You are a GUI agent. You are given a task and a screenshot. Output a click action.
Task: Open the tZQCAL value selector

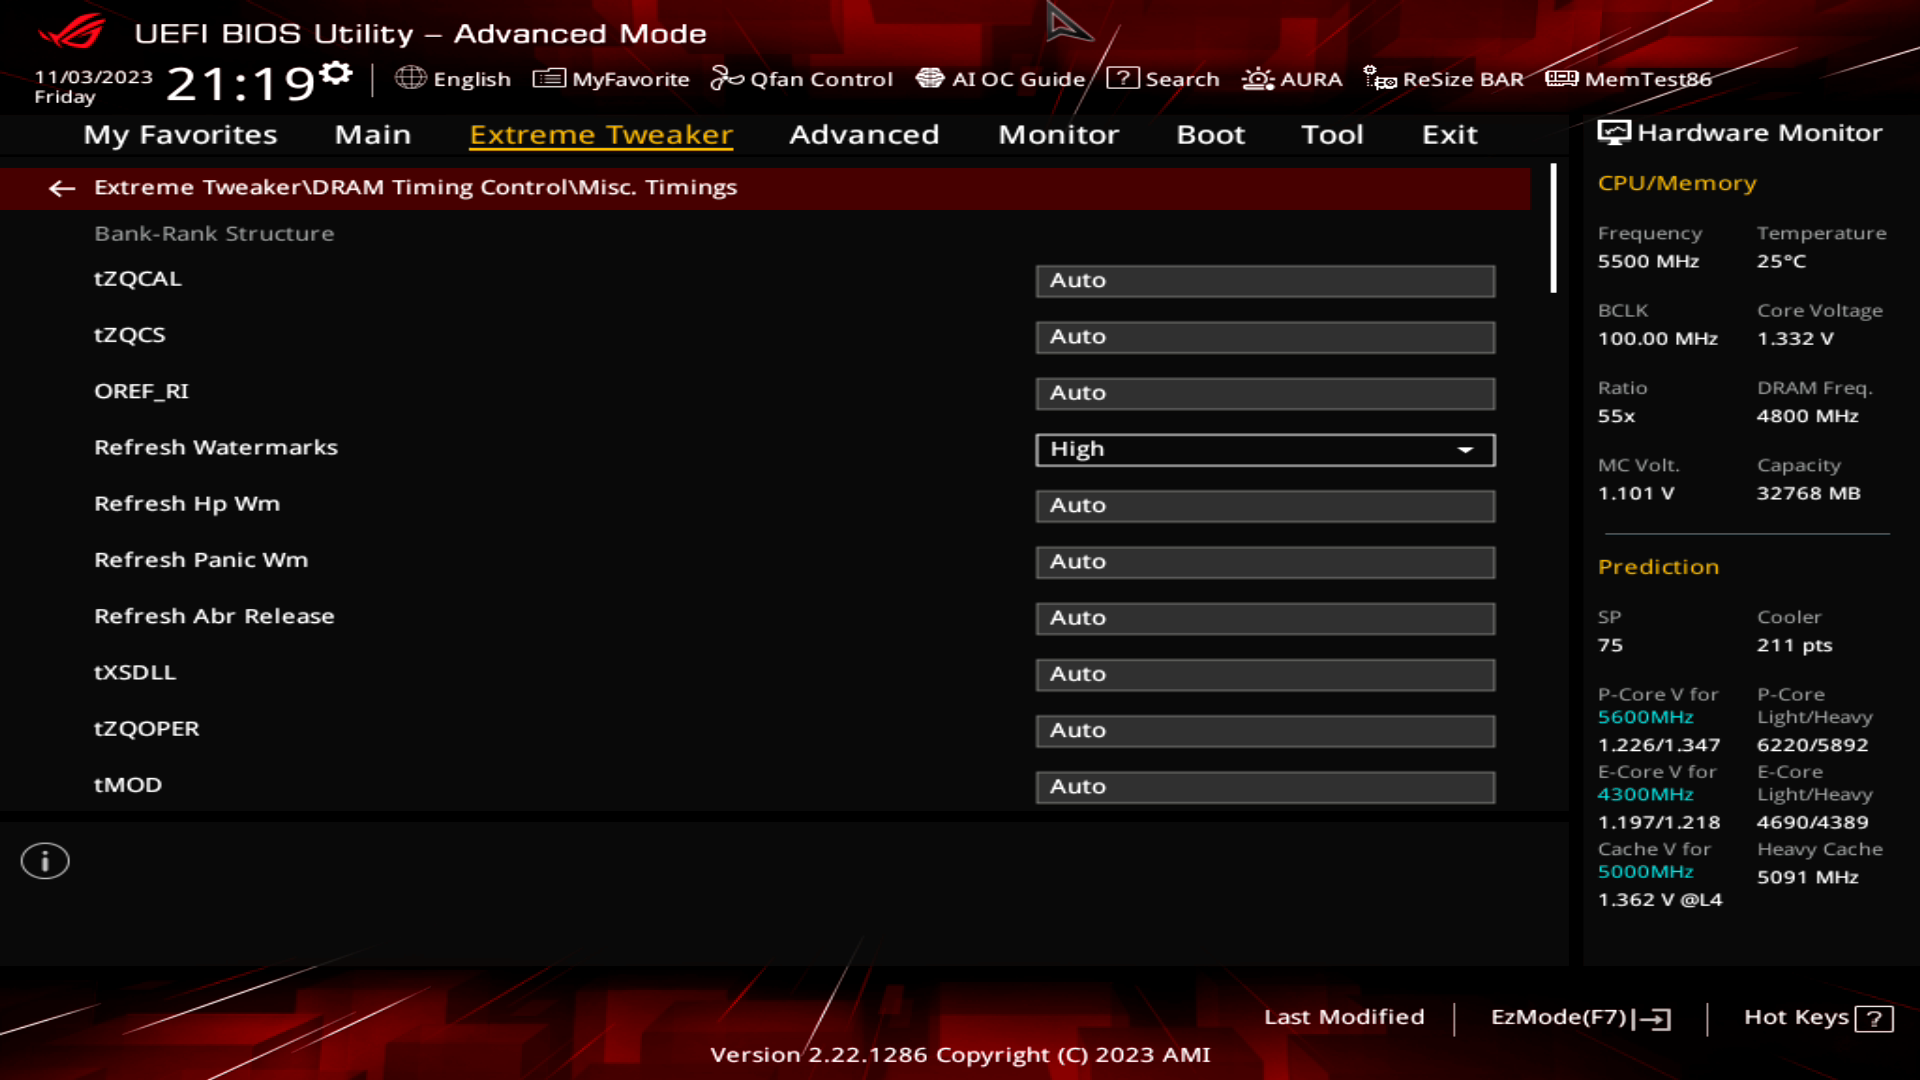(1264, 281)
